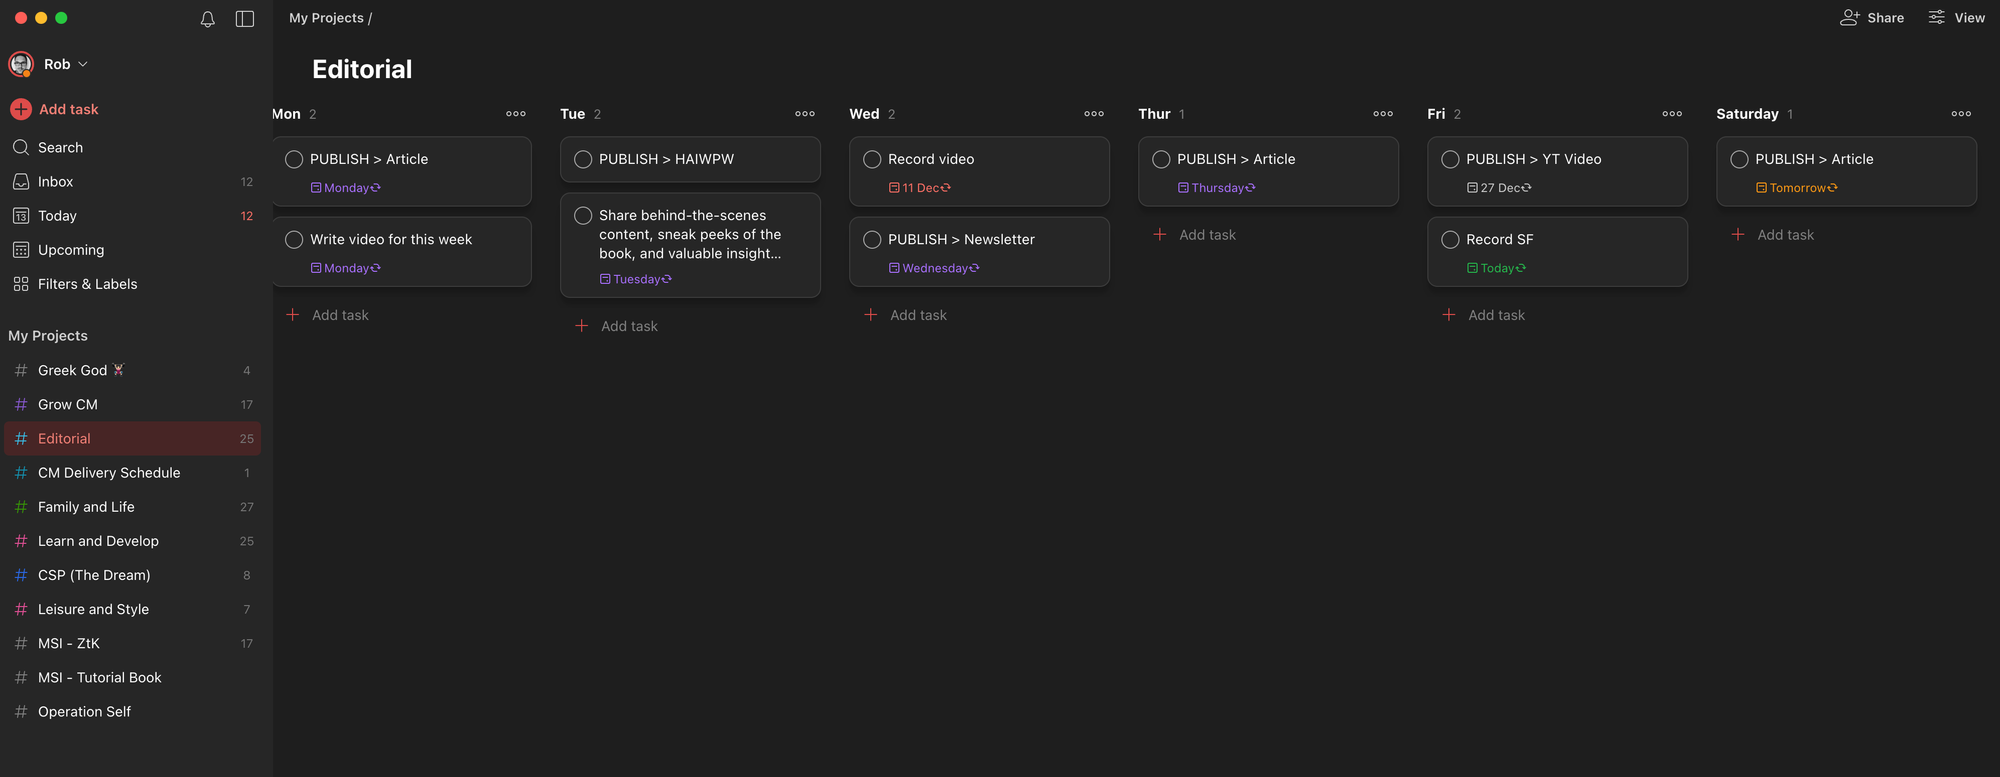Complete Thursday's PUBLISH > Article task
This screenshot has height=777, width=2000.
1161,159
